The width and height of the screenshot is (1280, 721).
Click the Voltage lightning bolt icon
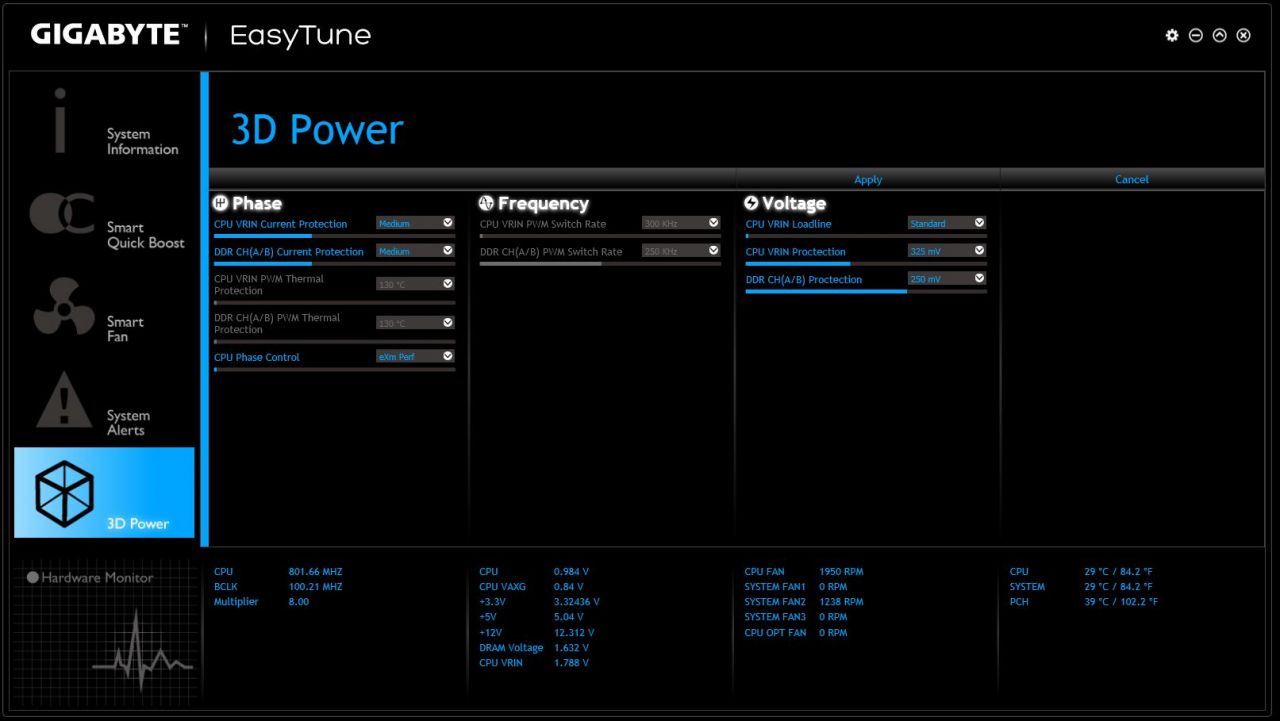pyautogui.click(x=752, y=203)
